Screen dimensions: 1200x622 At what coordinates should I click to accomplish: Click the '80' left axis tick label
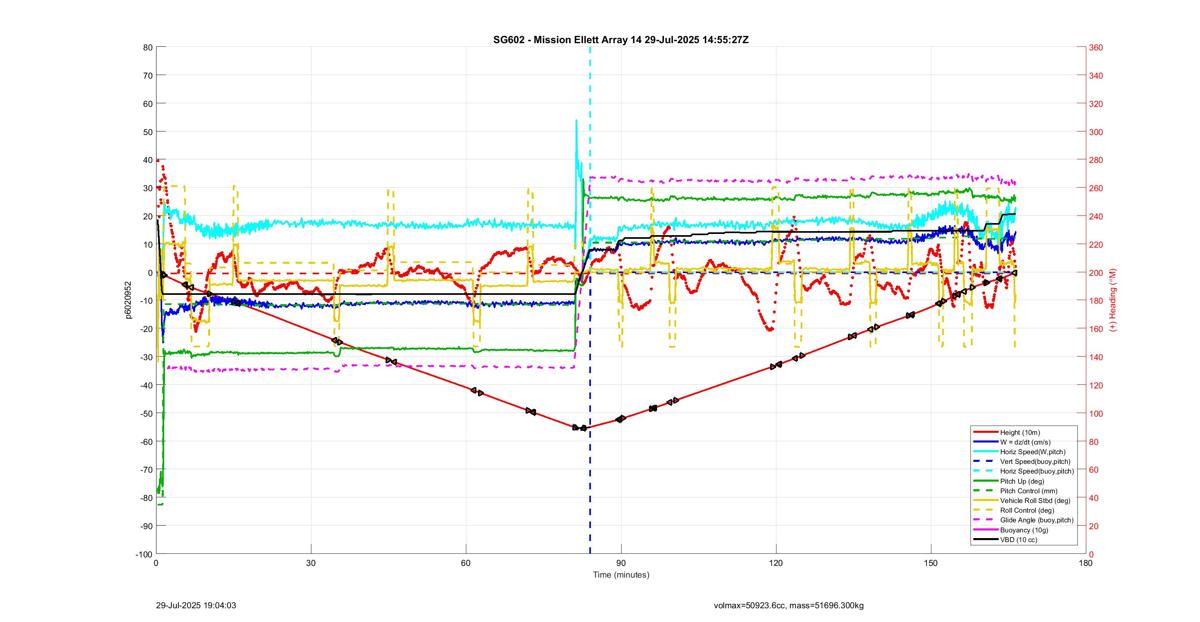tap(148, 47)
